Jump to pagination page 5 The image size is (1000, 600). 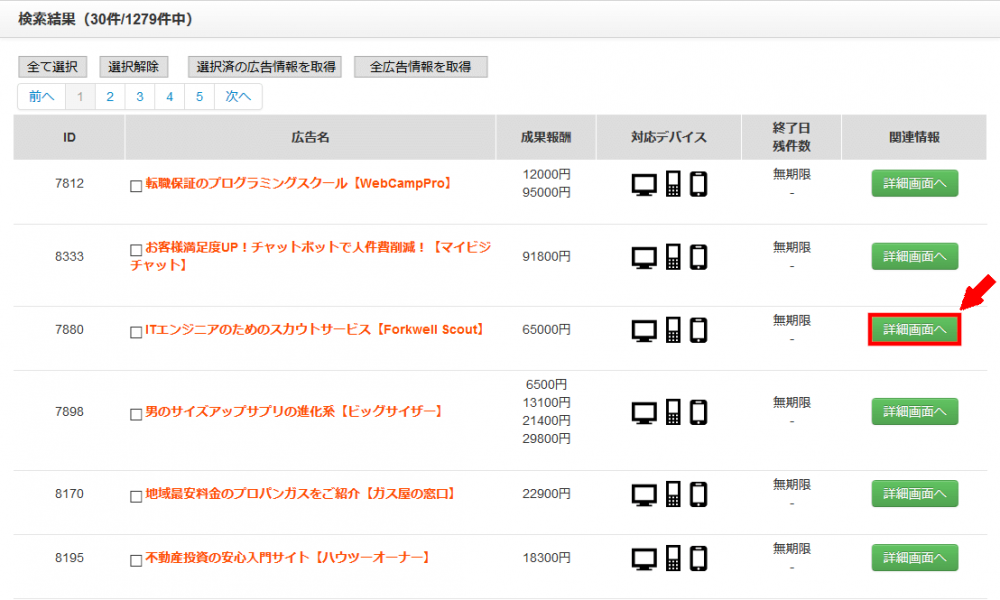tap(200, 96)
